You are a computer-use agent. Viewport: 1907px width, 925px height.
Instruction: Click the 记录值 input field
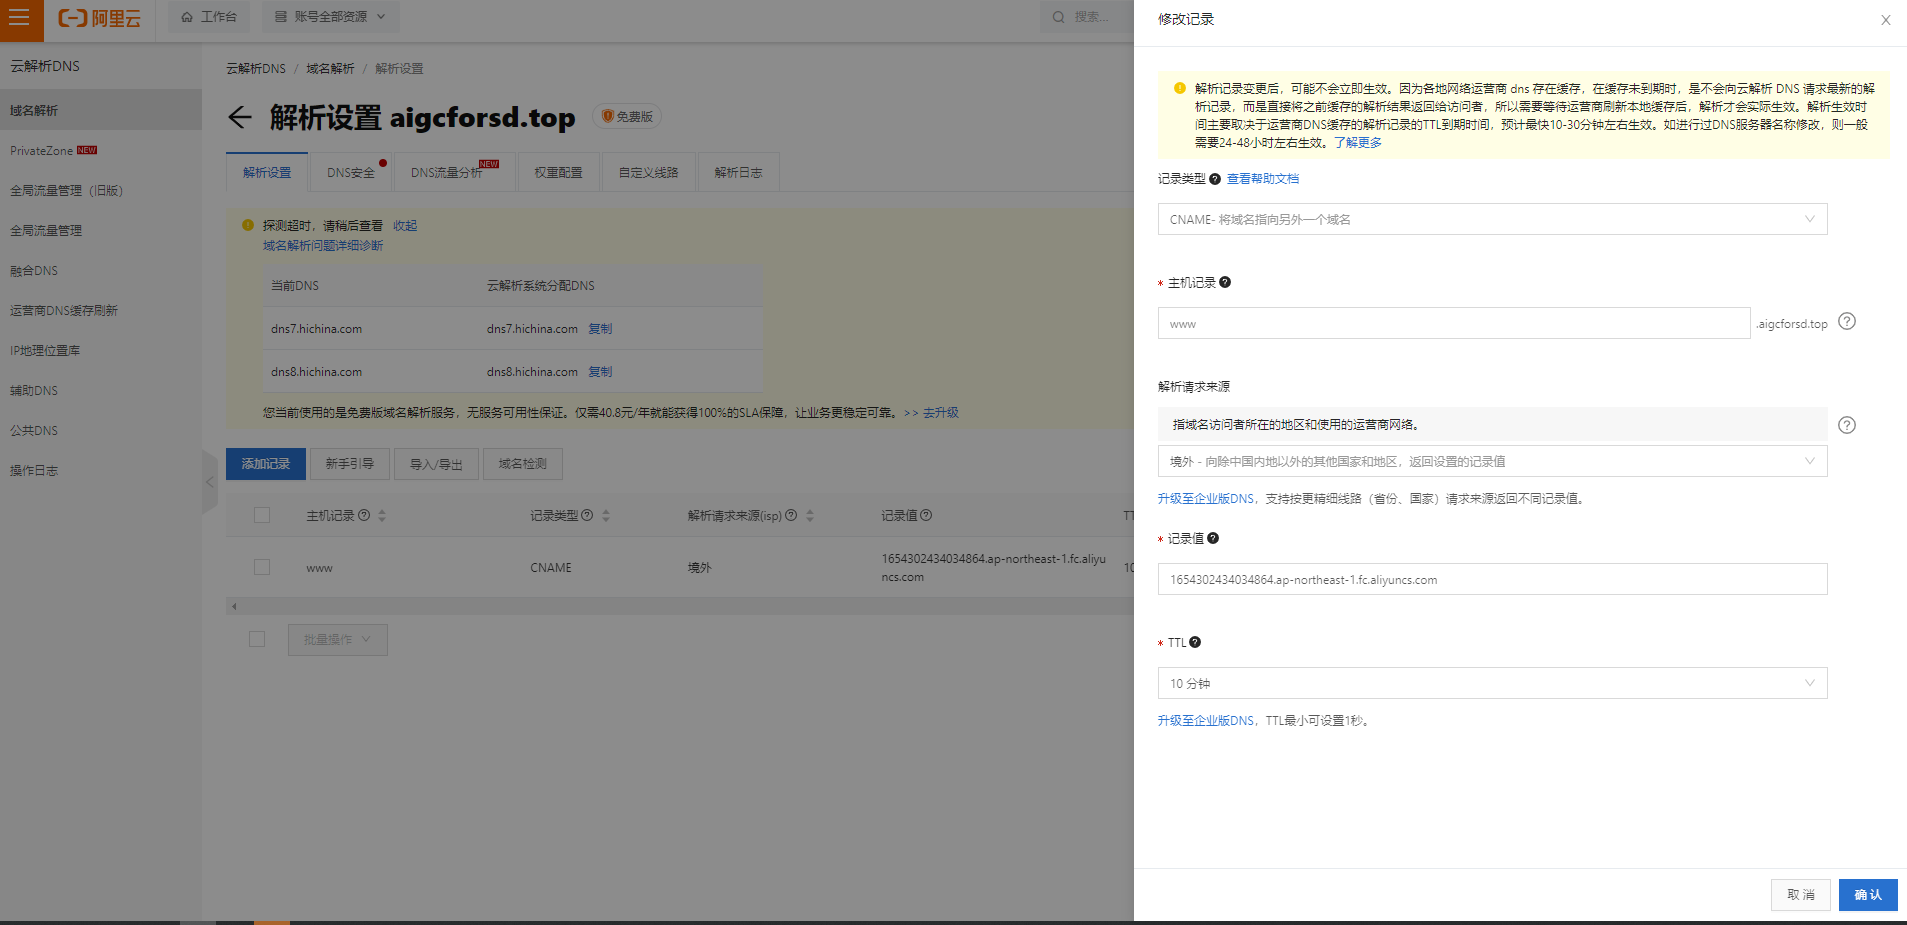point(1492,579)
